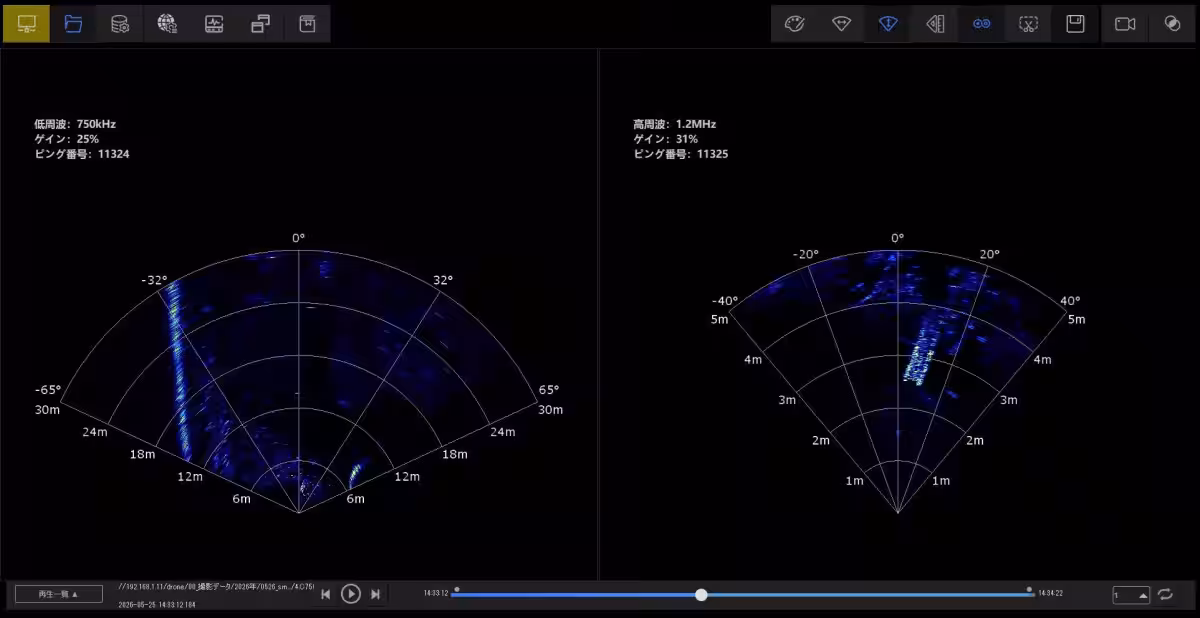Image resolution: width=1200 pixels, height=618 pixels.
Task: Click the timeline start marker dot
Action: [x=457, y=589]
